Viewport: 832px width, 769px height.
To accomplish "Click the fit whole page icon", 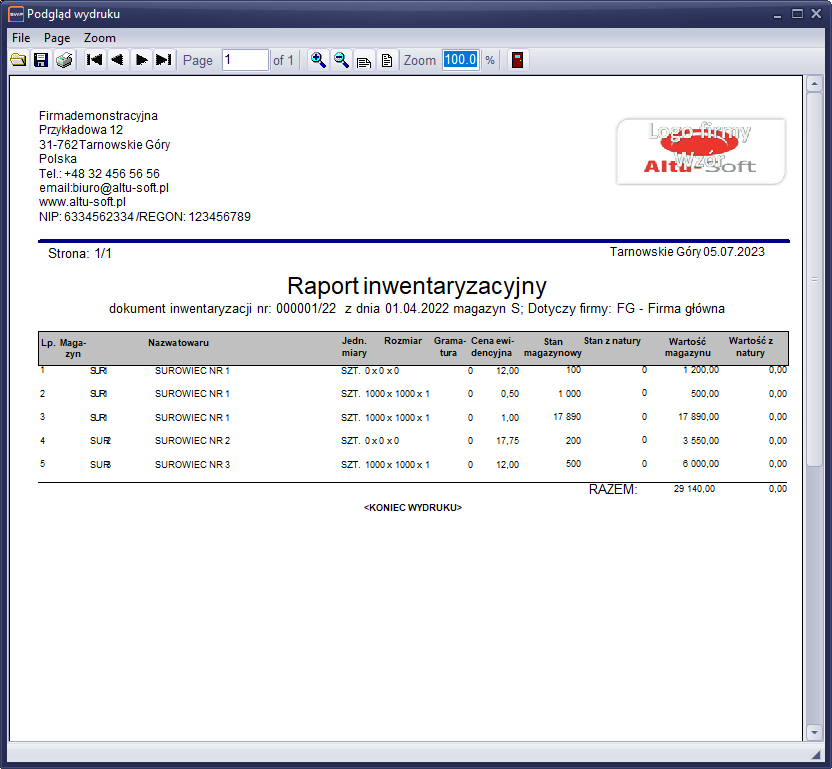I will coord(386,60).
